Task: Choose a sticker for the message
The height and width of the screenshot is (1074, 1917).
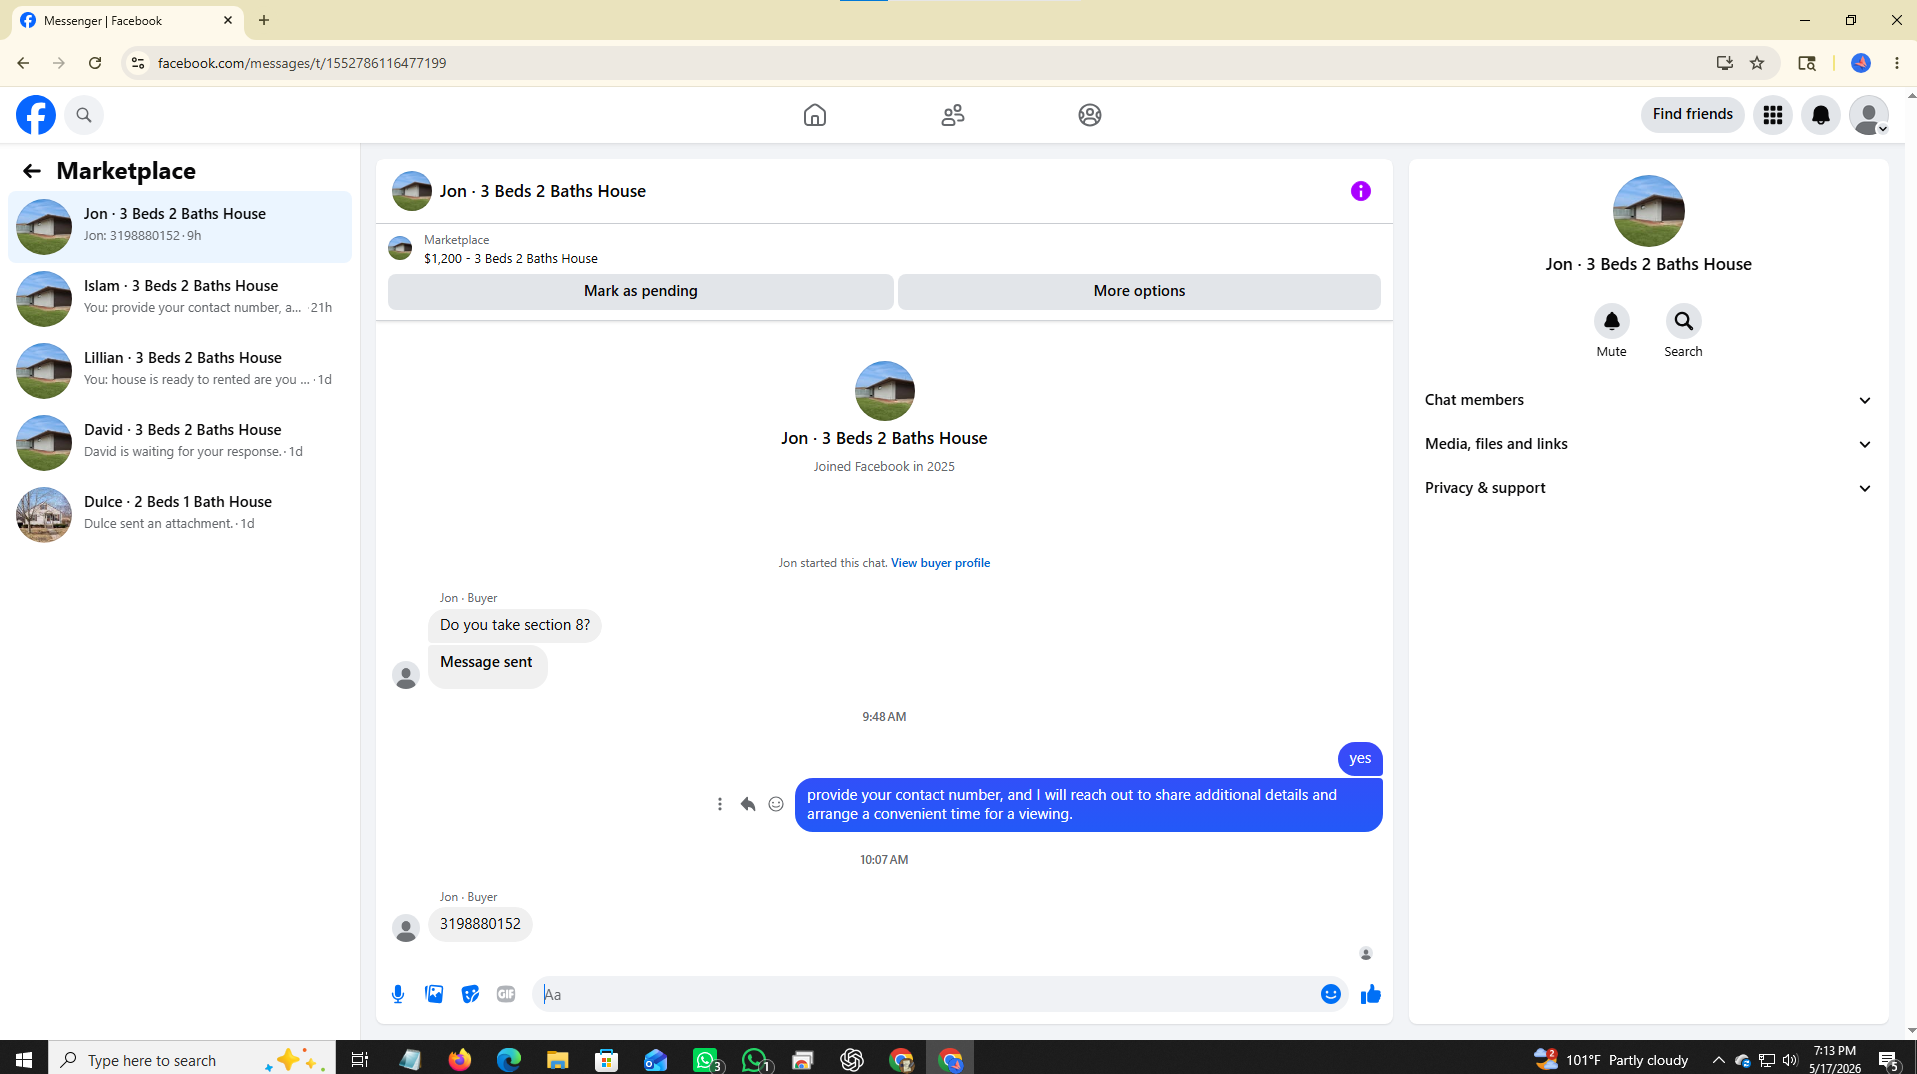Action: [x=470, y=994]
